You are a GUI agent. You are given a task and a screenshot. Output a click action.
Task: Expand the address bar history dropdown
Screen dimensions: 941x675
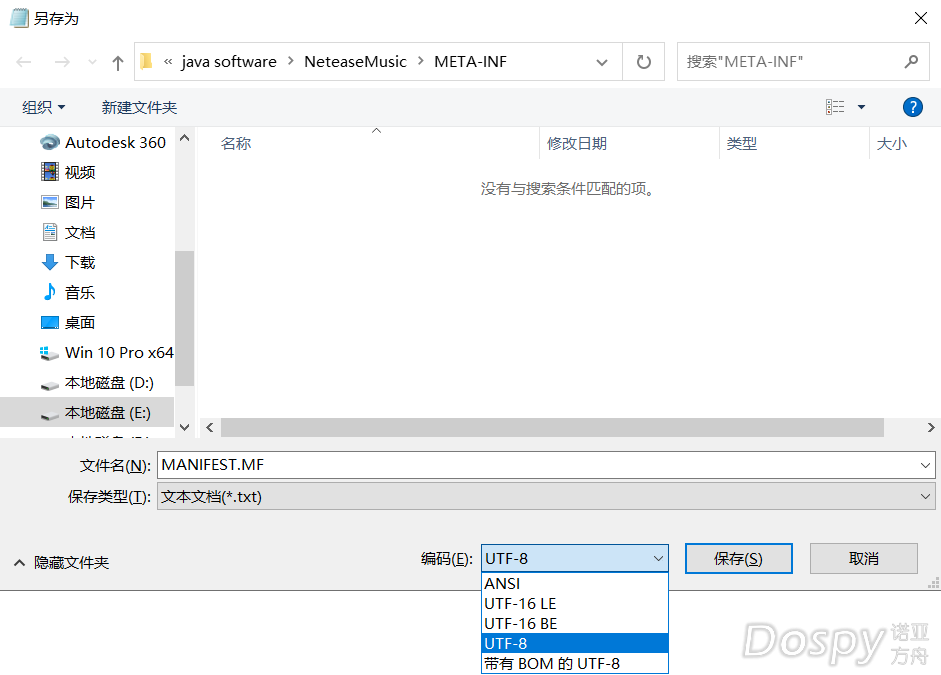tap(602, 62)
